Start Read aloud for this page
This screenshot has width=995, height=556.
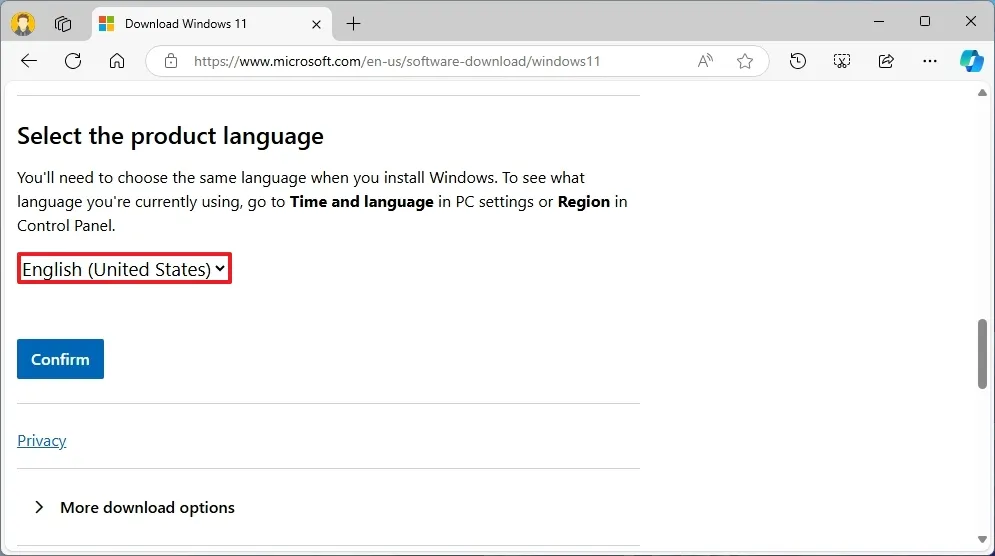coord(705,61)
